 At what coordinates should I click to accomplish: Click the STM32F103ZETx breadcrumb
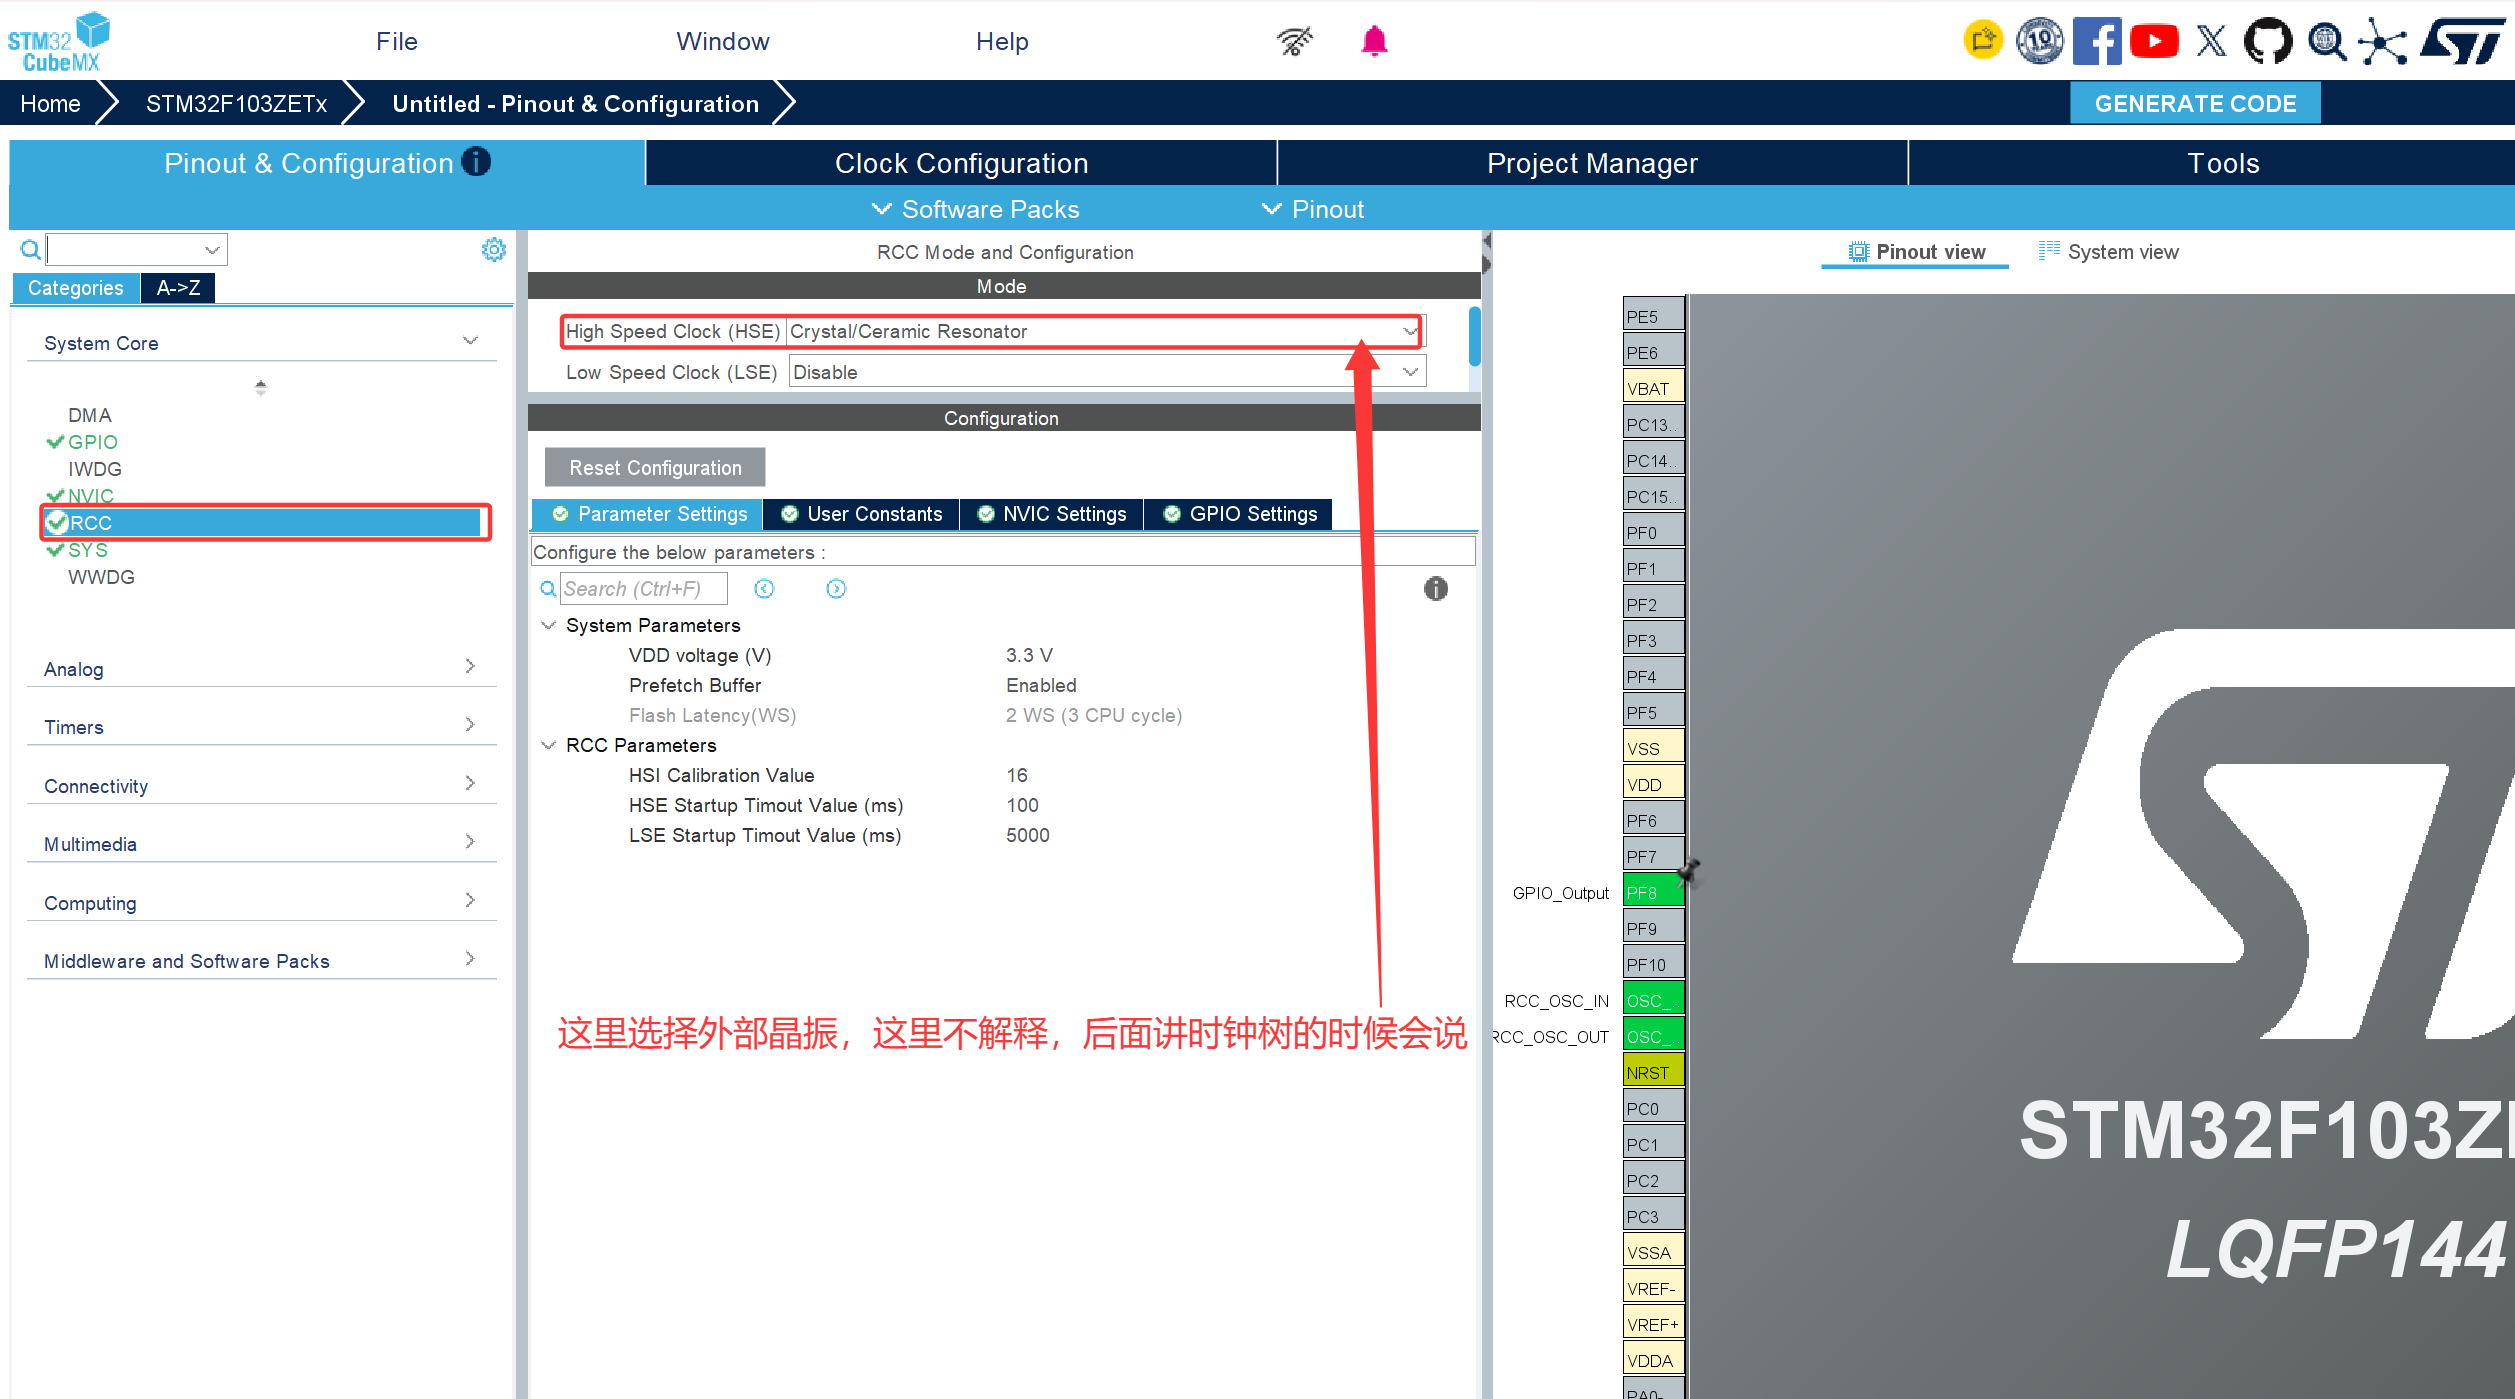[236, 103]
